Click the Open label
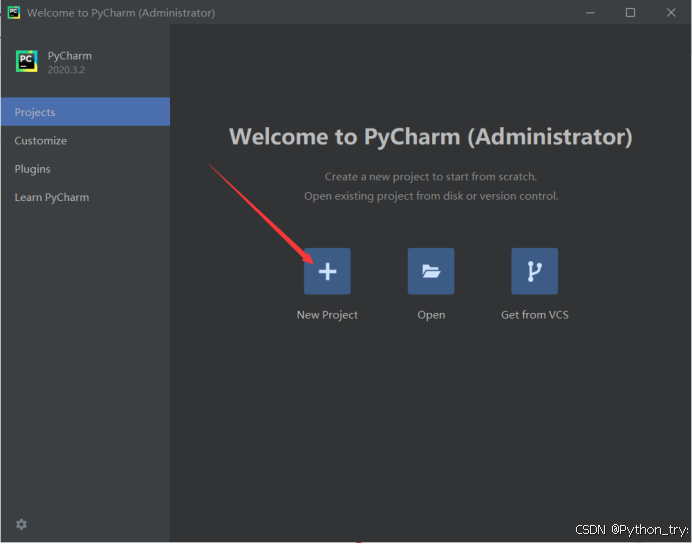 [x=431, y=315]
